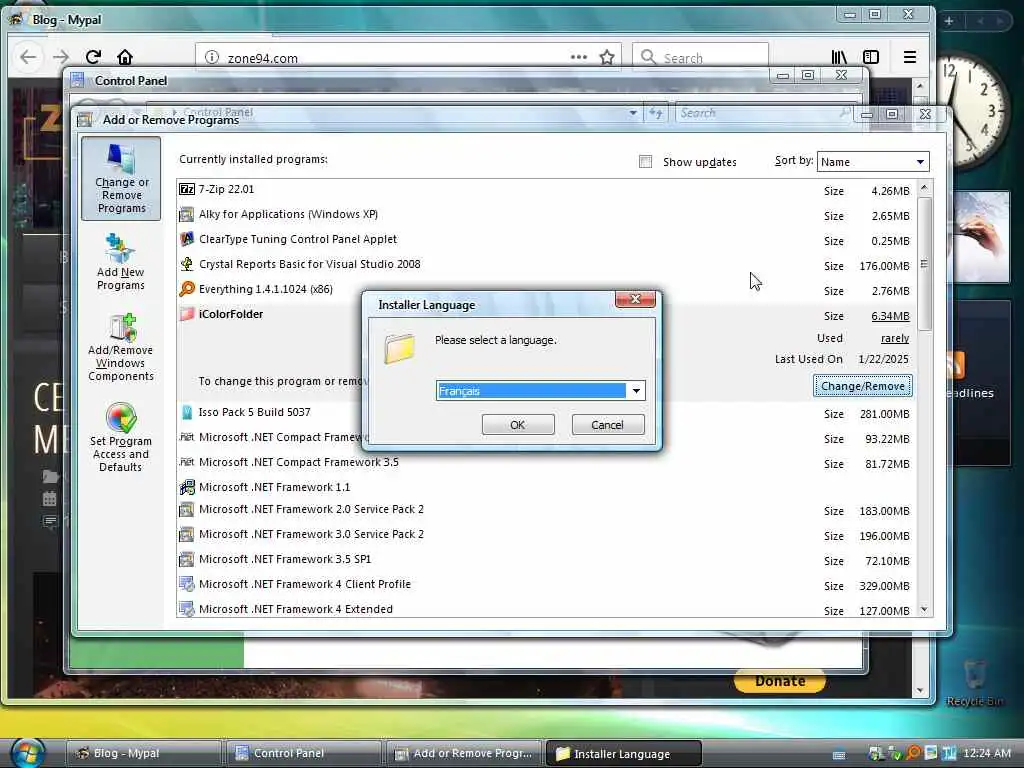Go to home page in Mypal browser

click(x=125, y=57)
